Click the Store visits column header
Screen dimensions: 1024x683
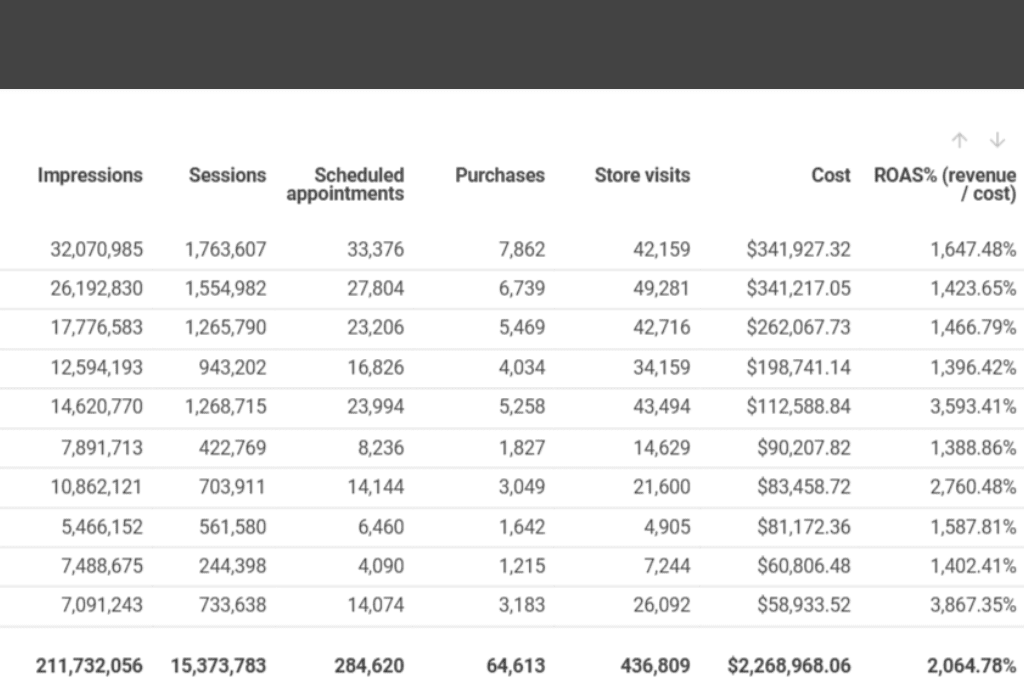point(642,175)
